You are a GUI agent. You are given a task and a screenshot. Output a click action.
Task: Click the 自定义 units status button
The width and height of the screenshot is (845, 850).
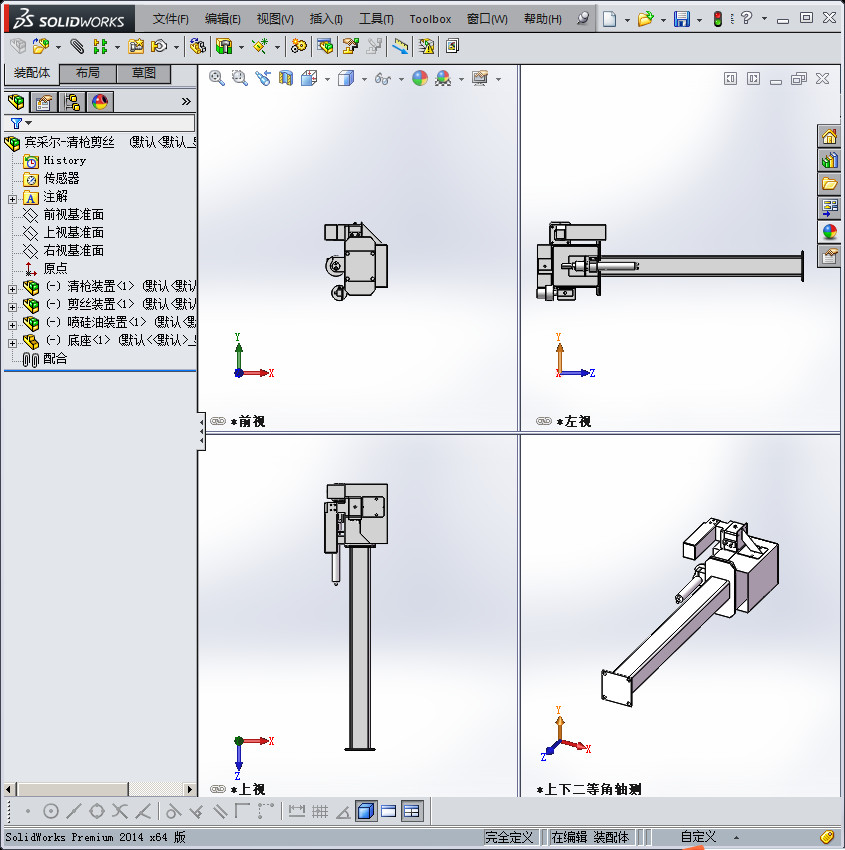(x=698, y=837)
